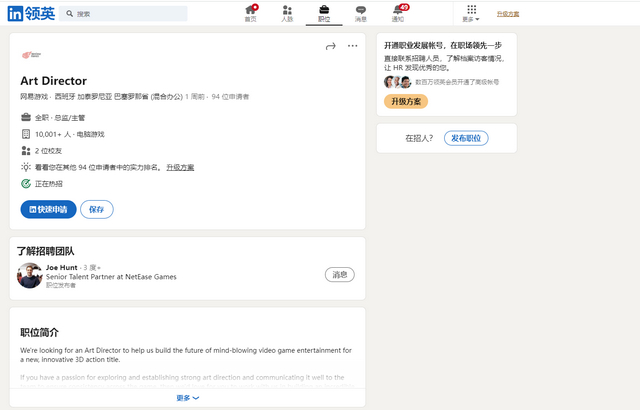Click the Art Director job title
This screenshot has height=410, width=640.
[x=53, y=81]
